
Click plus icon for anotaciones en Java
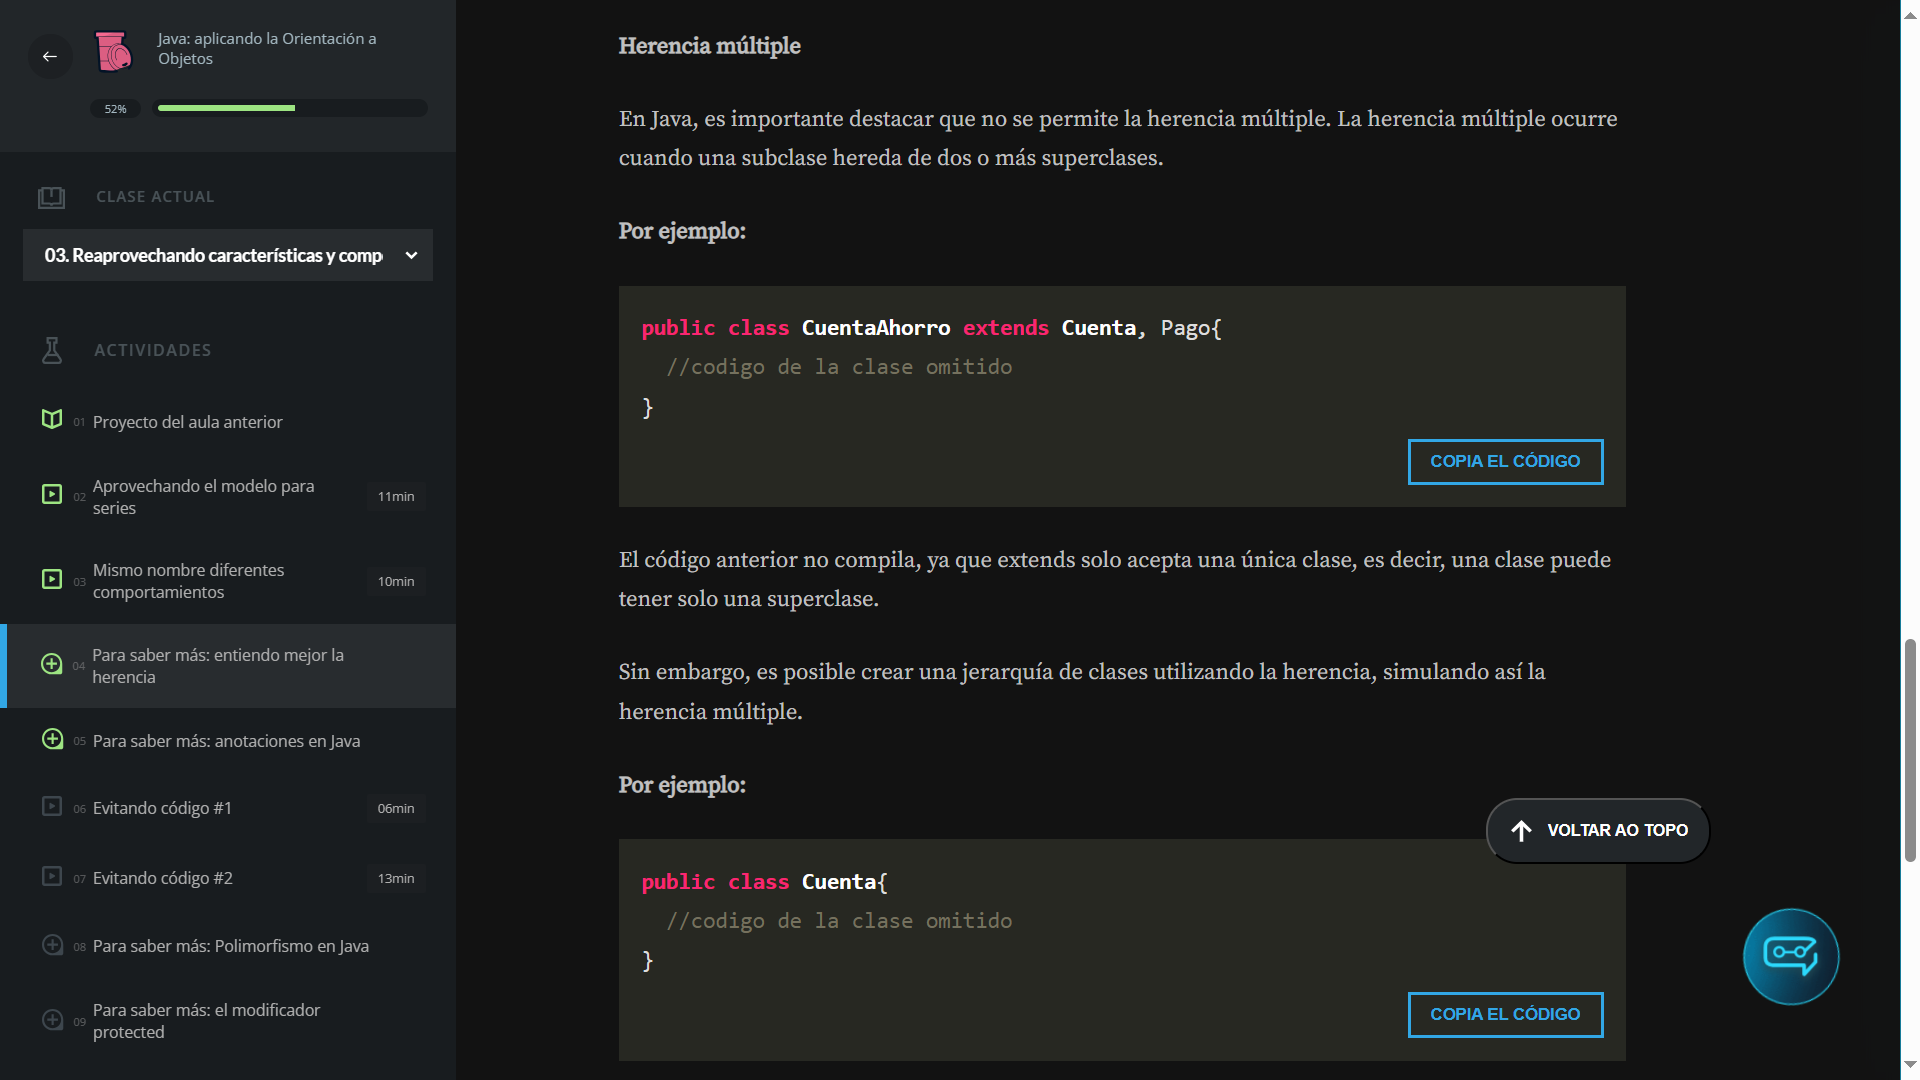(52, 739)
